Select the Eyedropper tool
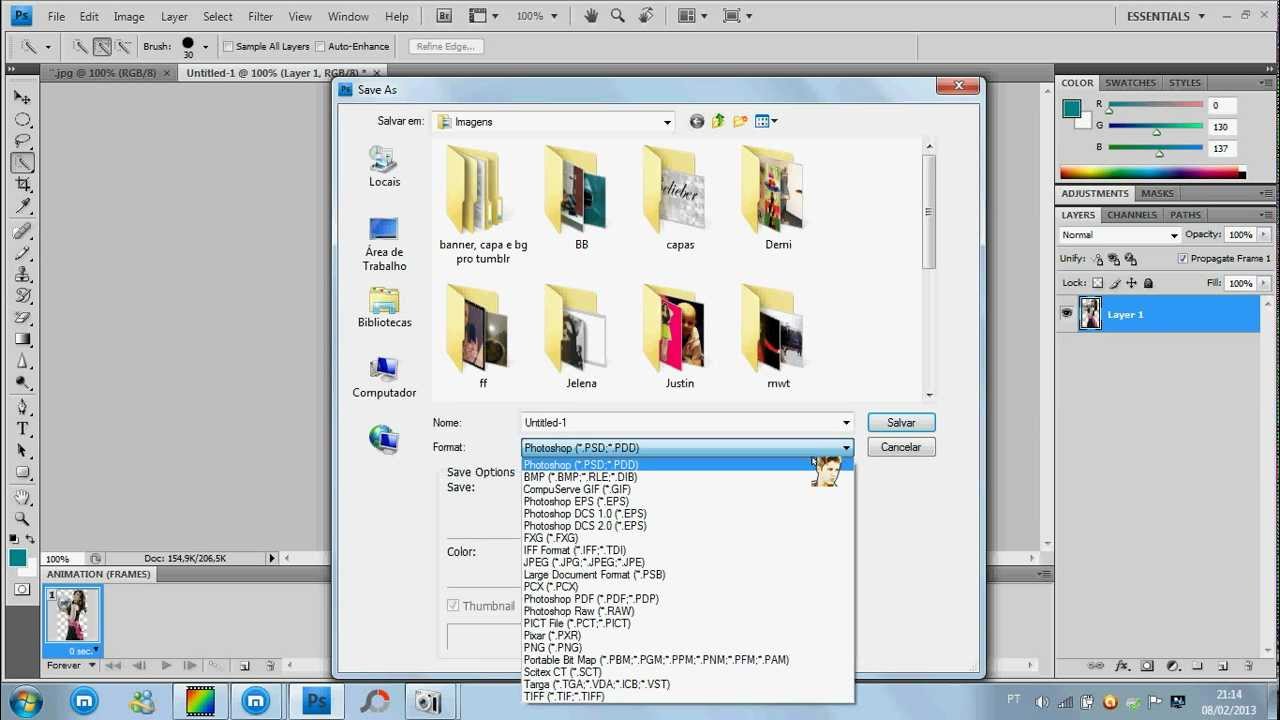The width and height of the screenshot is (1280, 720). [x=22, y=206]
